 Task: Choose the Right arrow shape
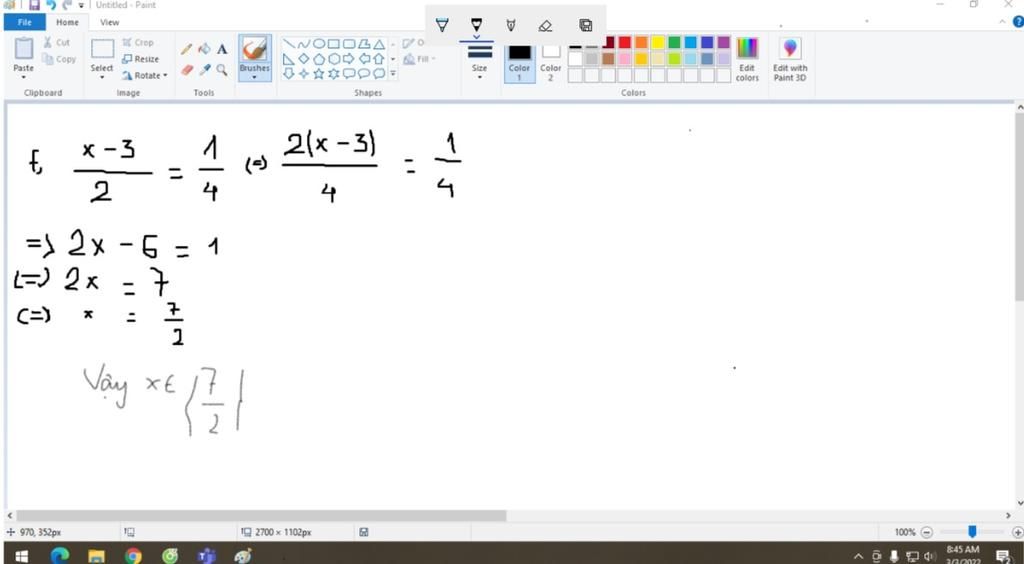pyautogui.click(x=349, y=59)
